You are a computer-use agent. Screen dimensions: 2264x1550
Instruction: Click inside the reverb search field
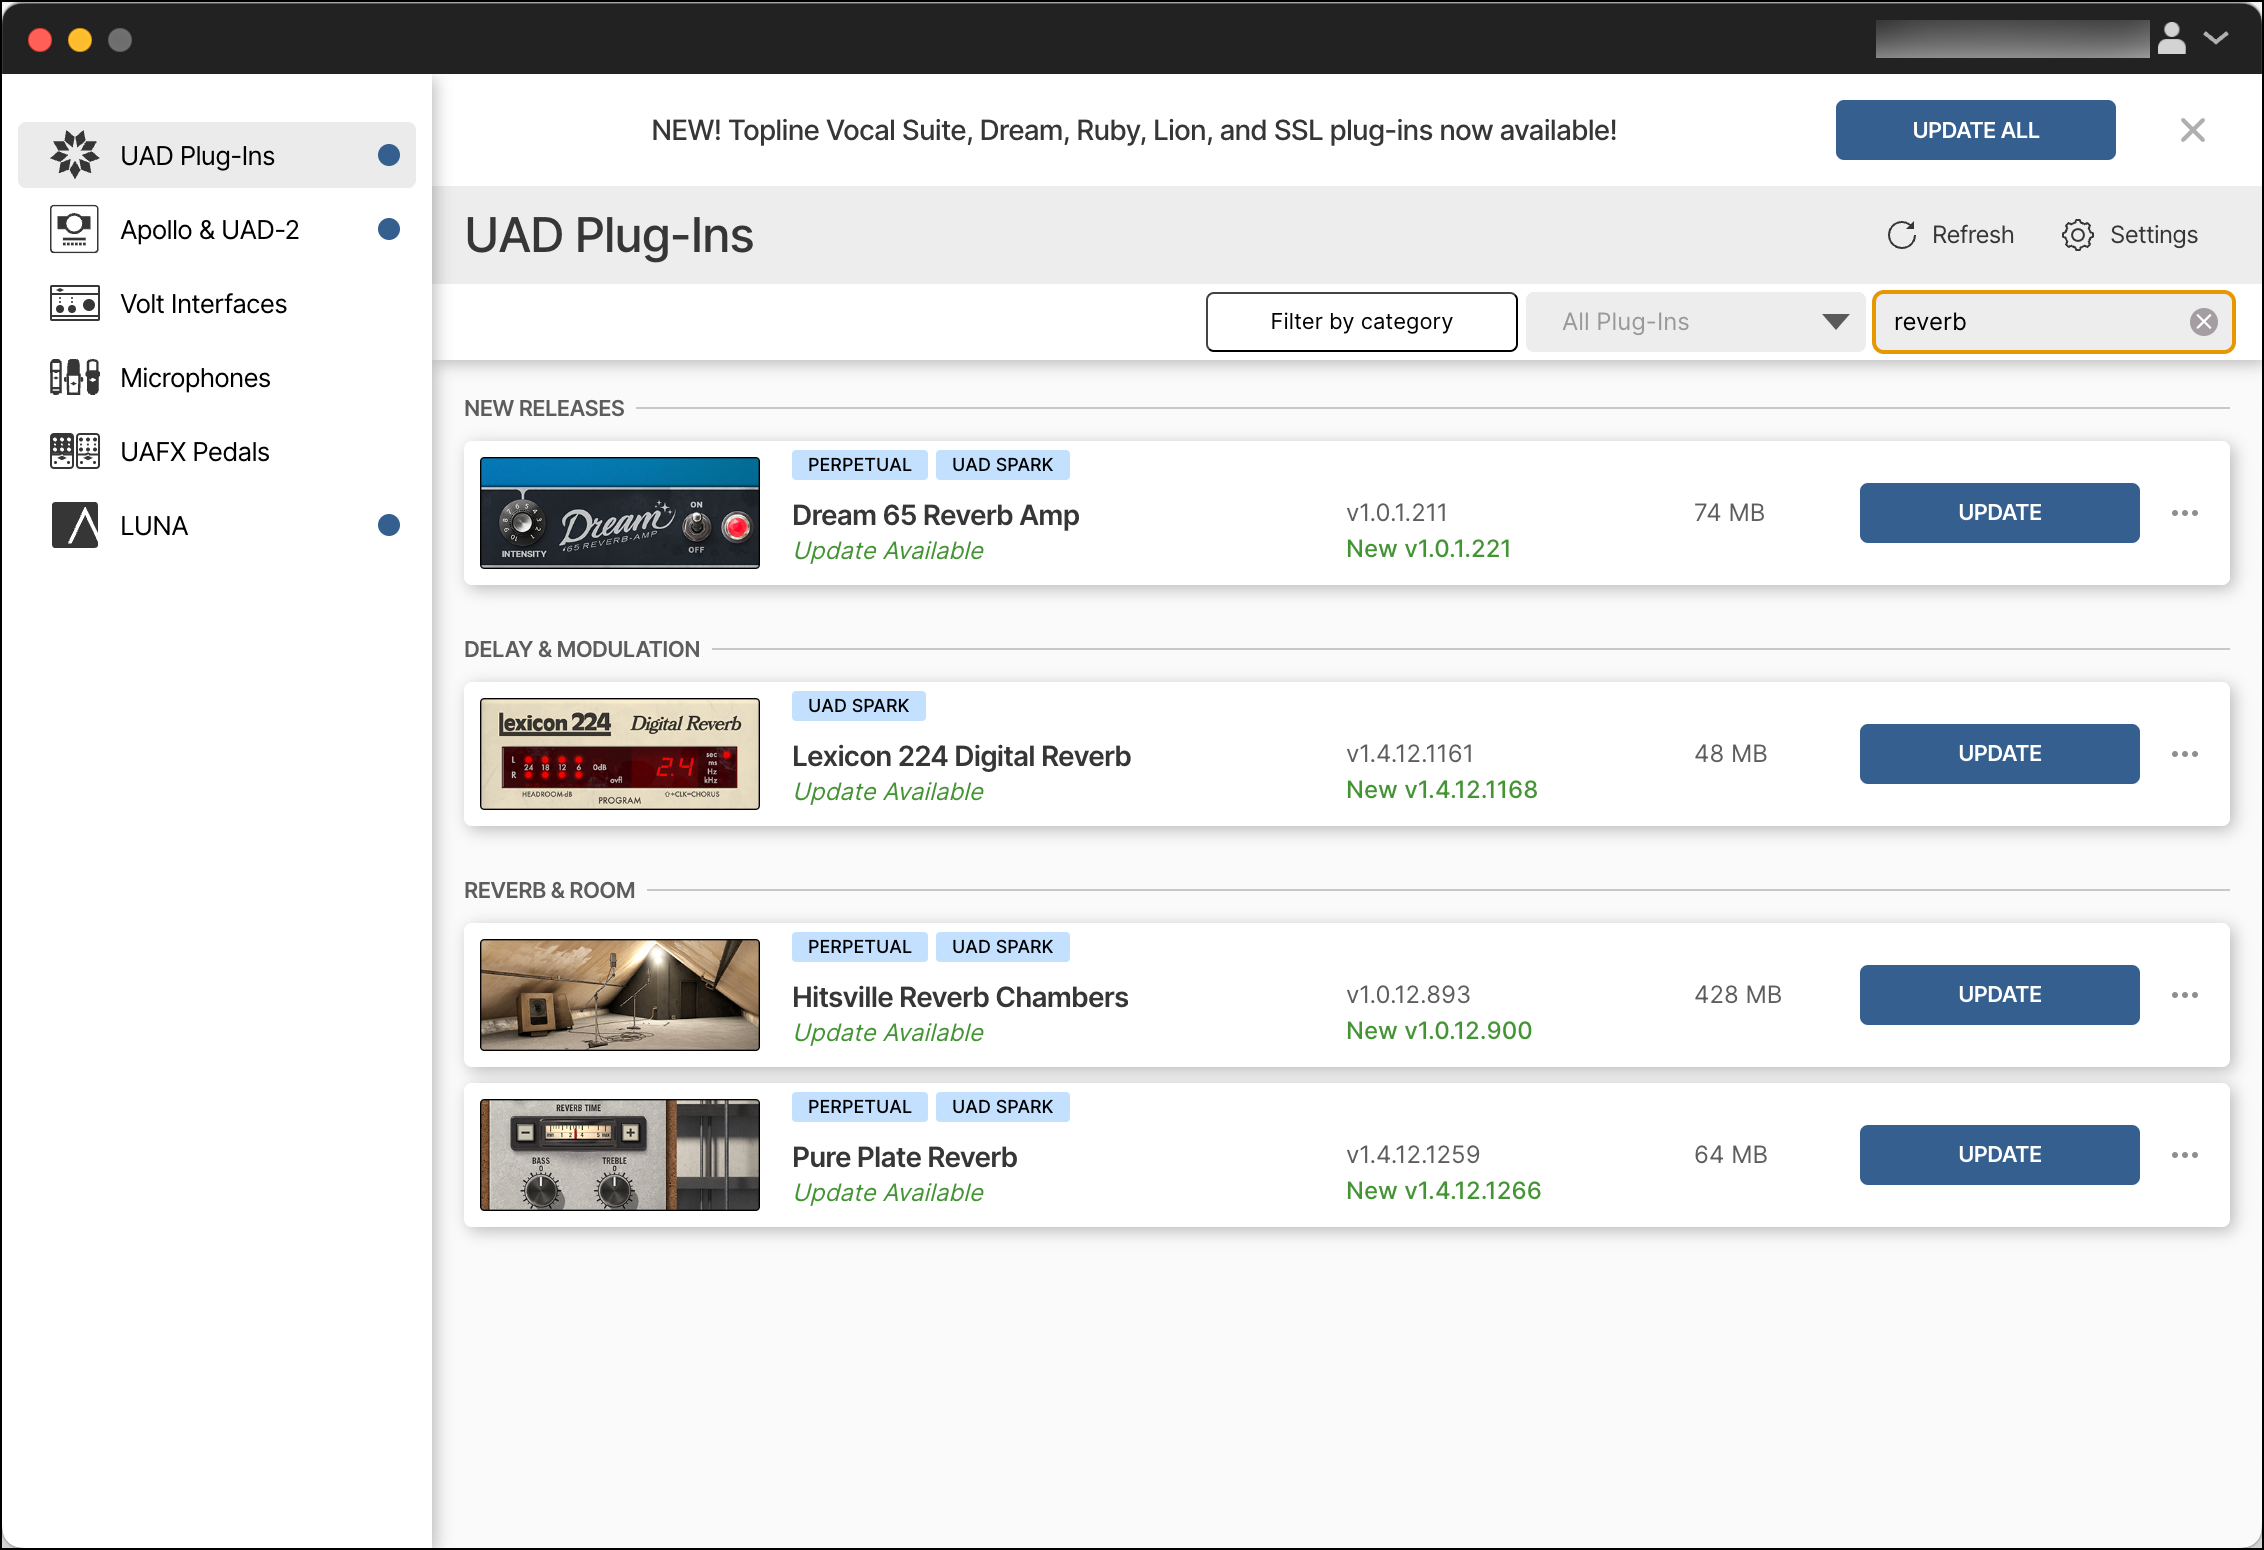pyautogui.click(x=2030, y=321)
